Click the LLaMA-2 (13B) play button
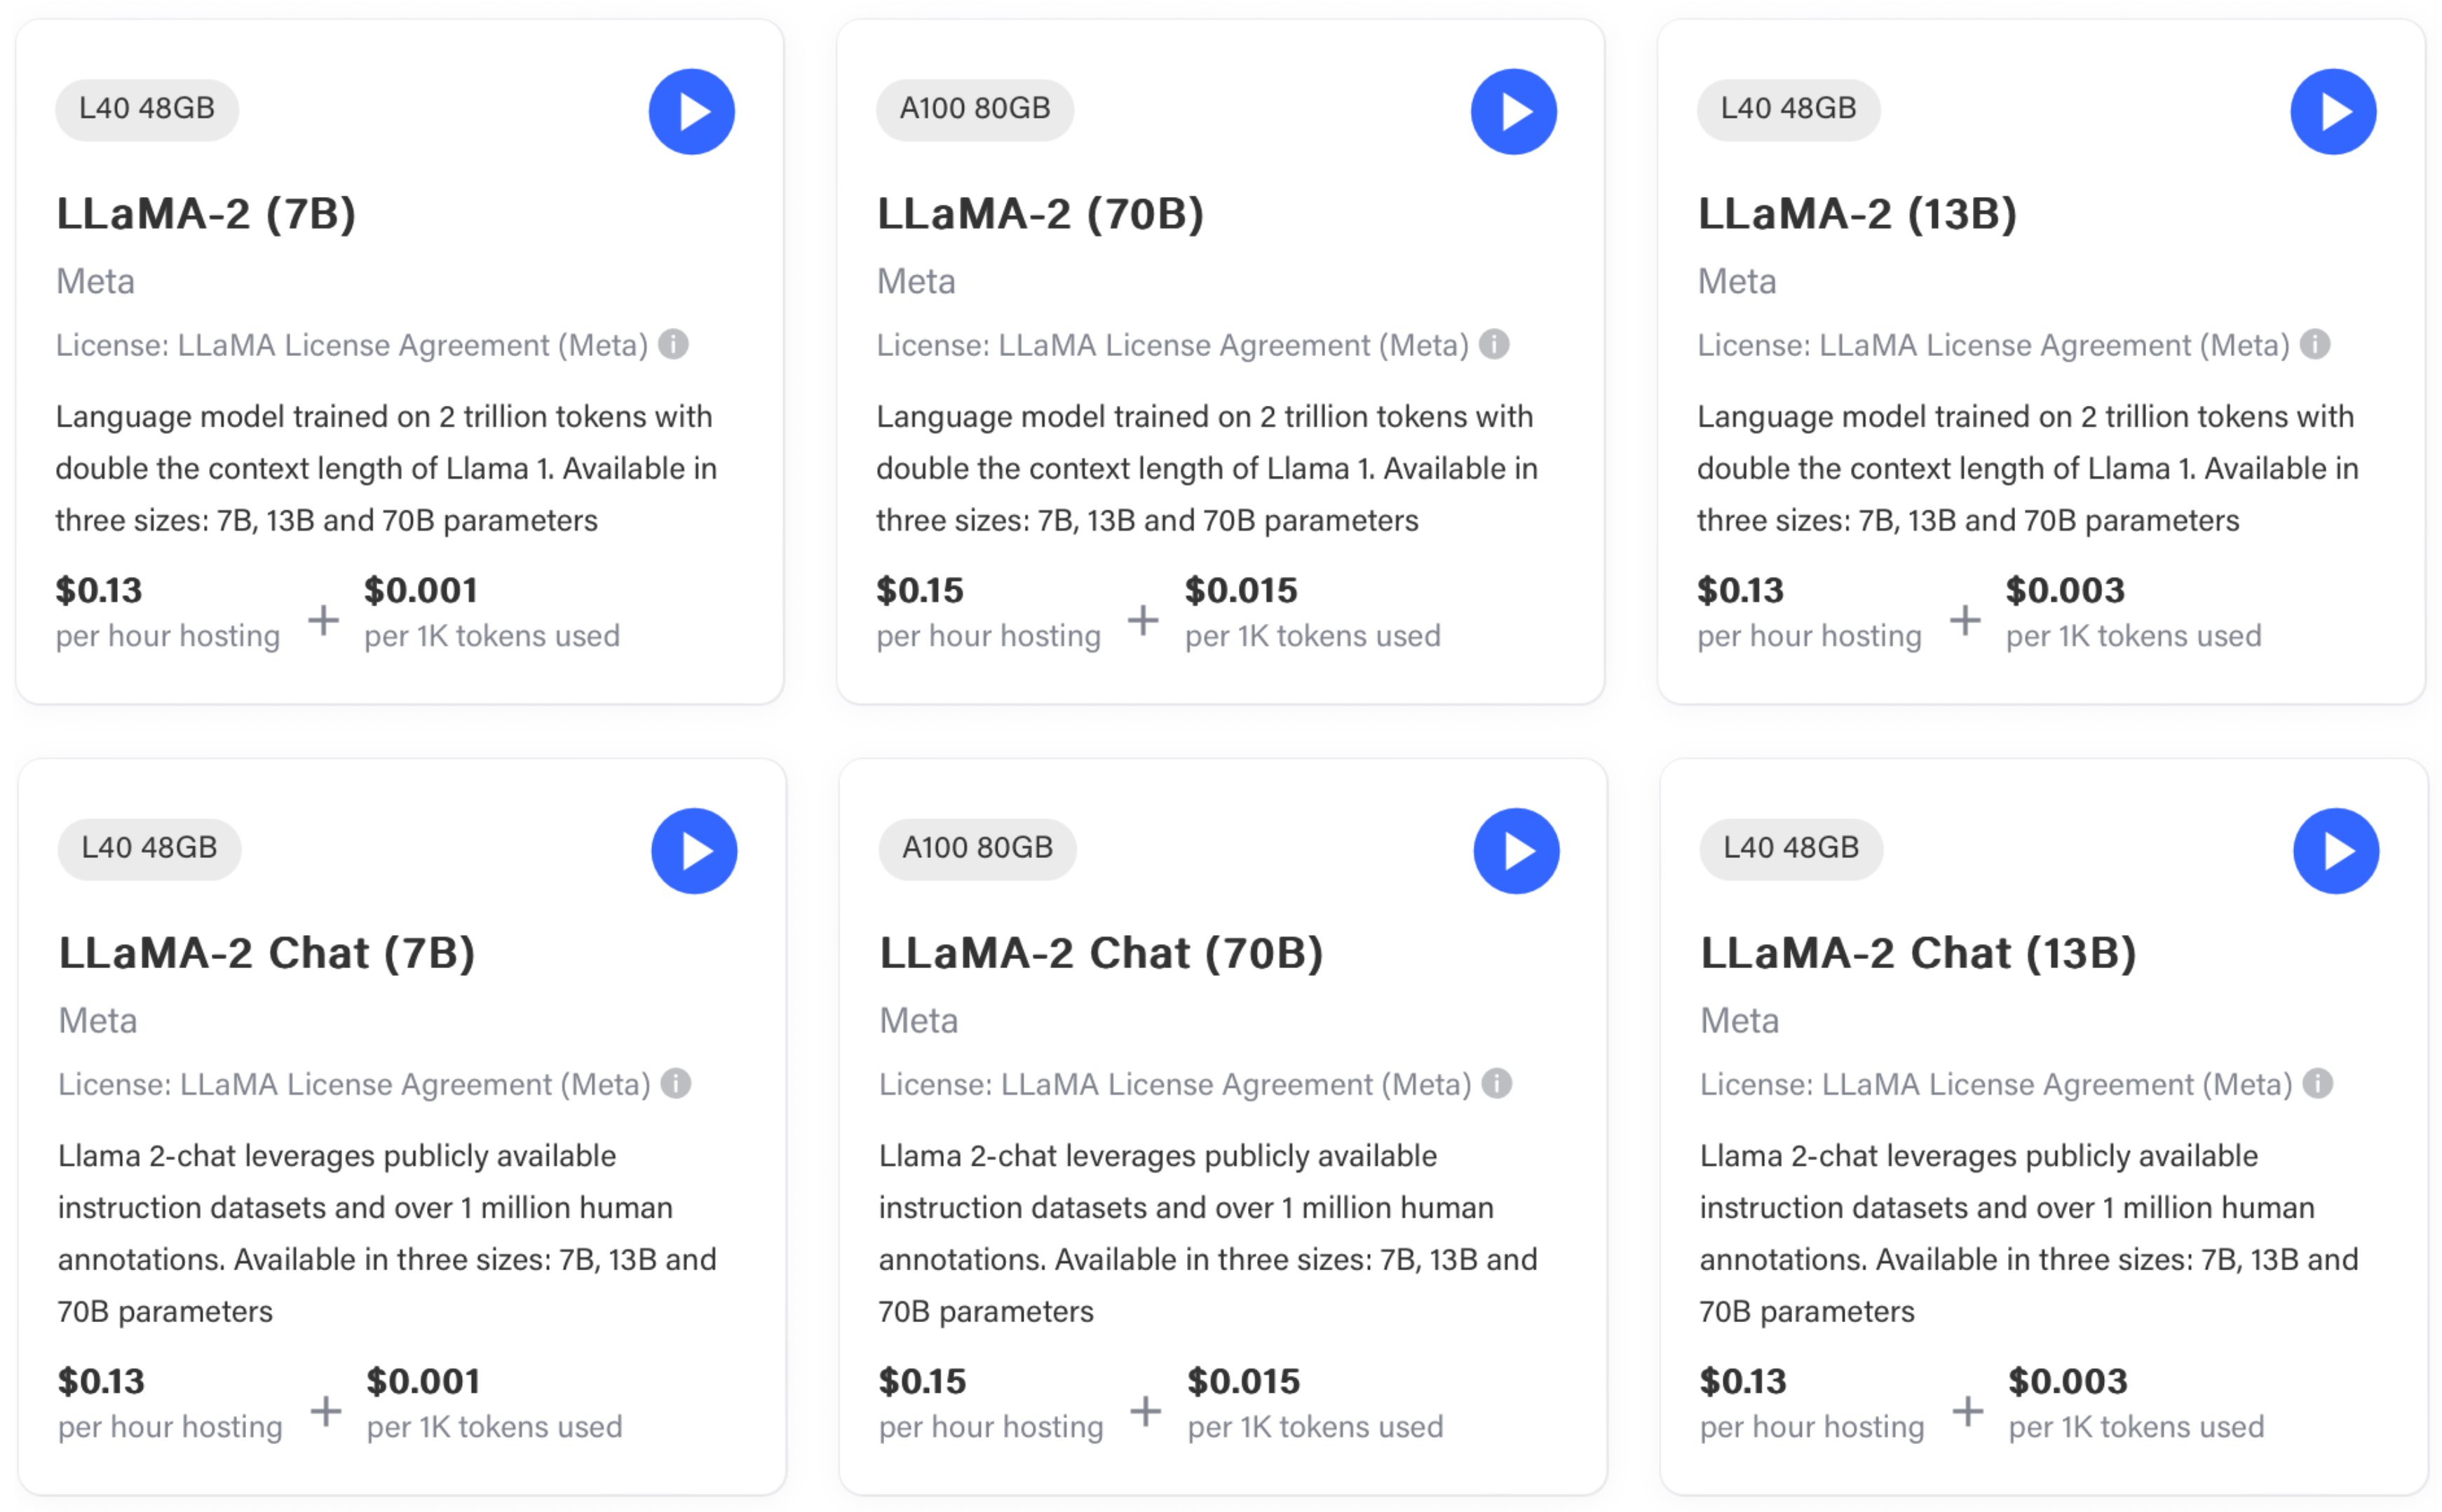The width and height of the screenshot is (2442, 1512). pyautogui.click(x=2333, y=111)
